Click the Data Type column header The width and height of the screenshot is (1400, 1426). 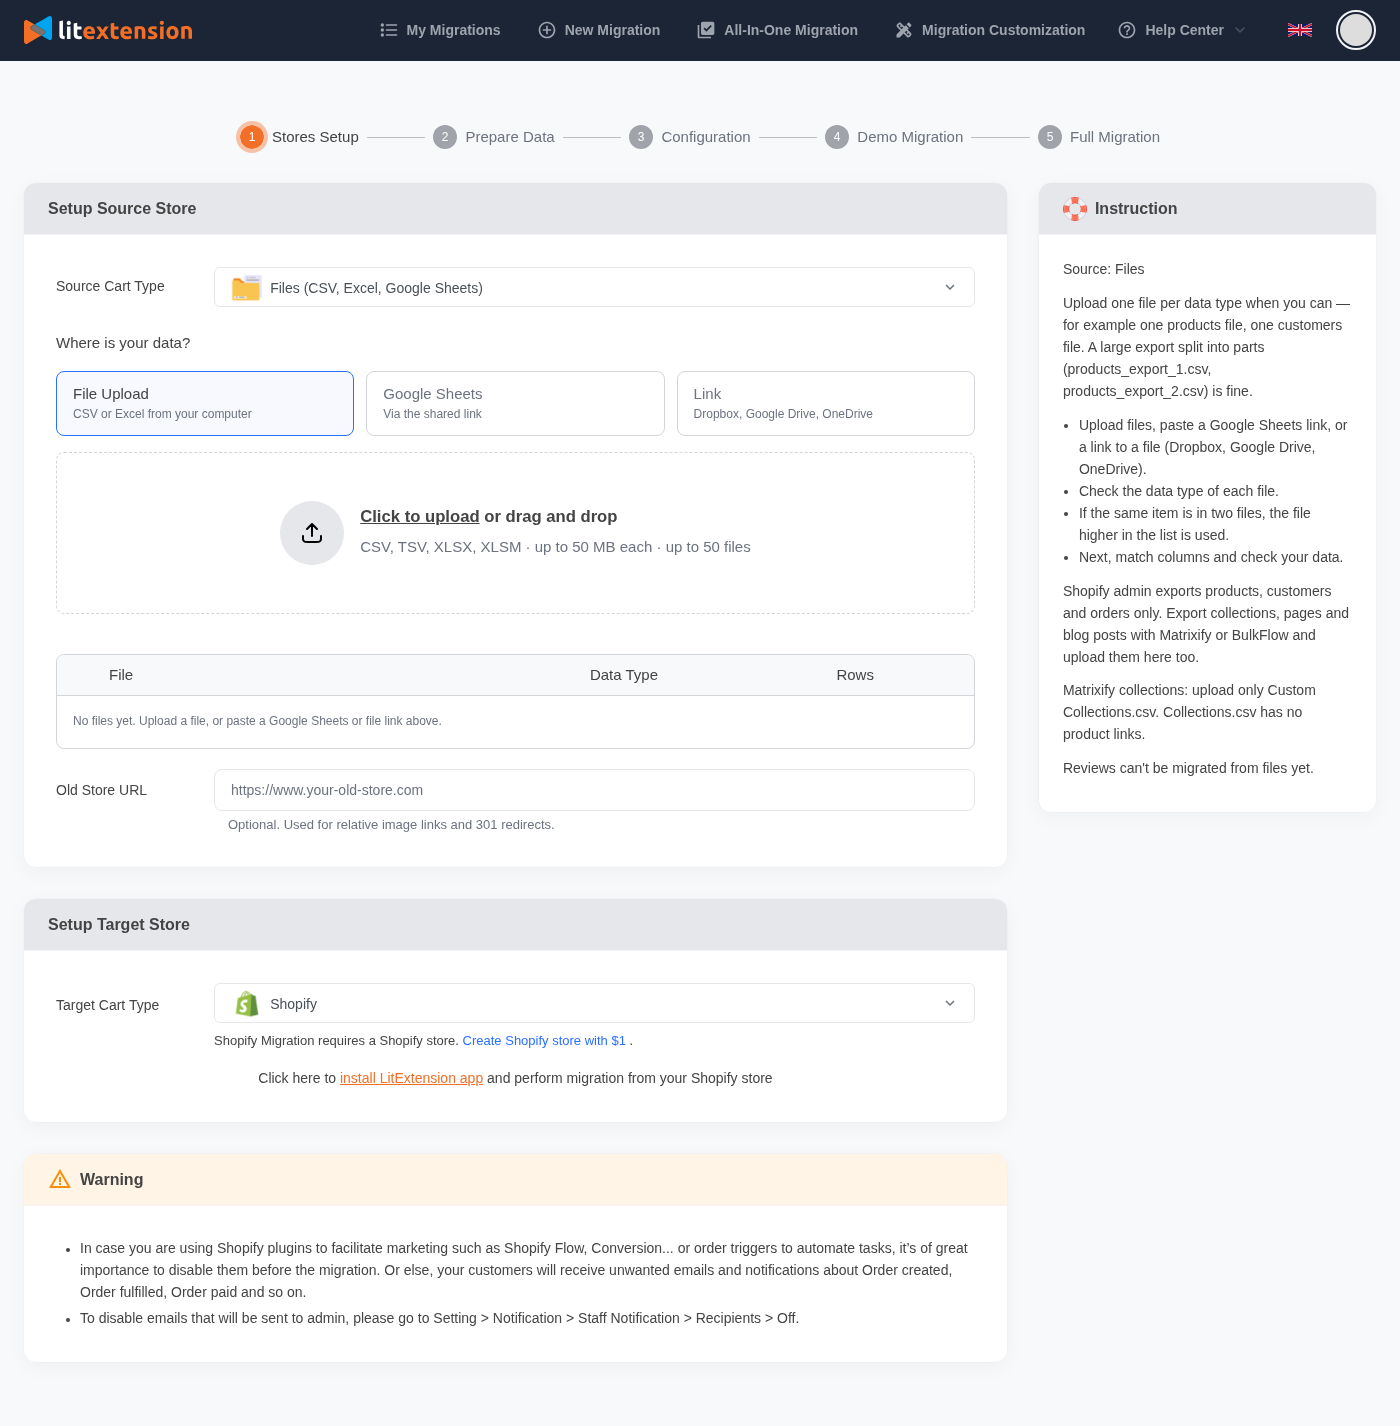(x=624, y=675)
